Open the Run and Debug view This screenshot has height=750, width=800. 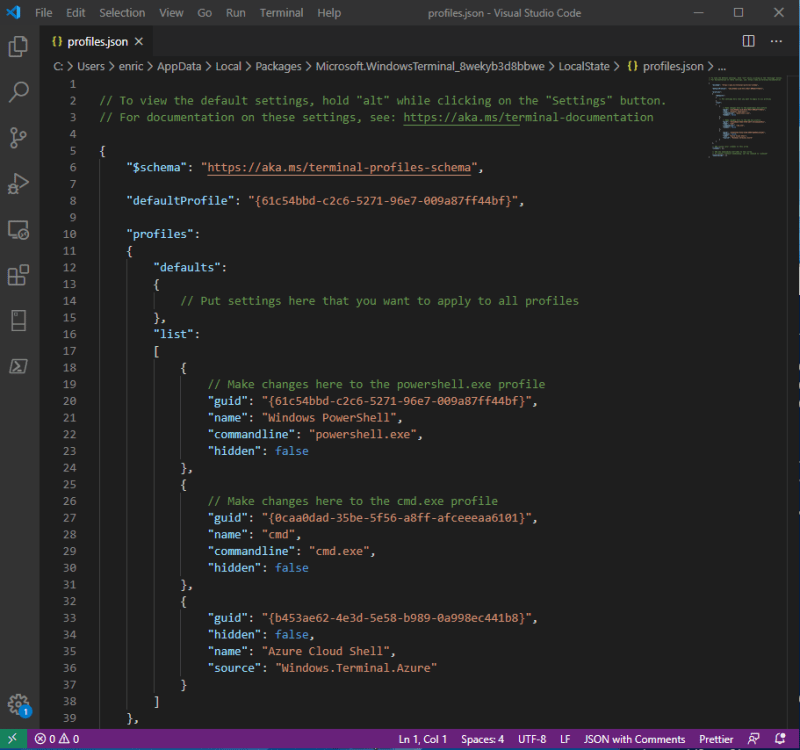(18, 184)
